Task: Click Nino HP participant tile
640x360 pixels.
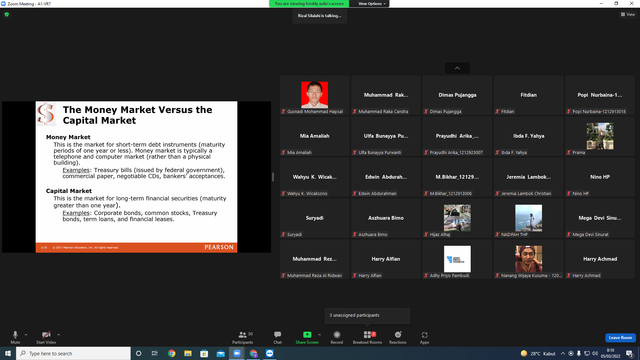Action: point(600,177)
